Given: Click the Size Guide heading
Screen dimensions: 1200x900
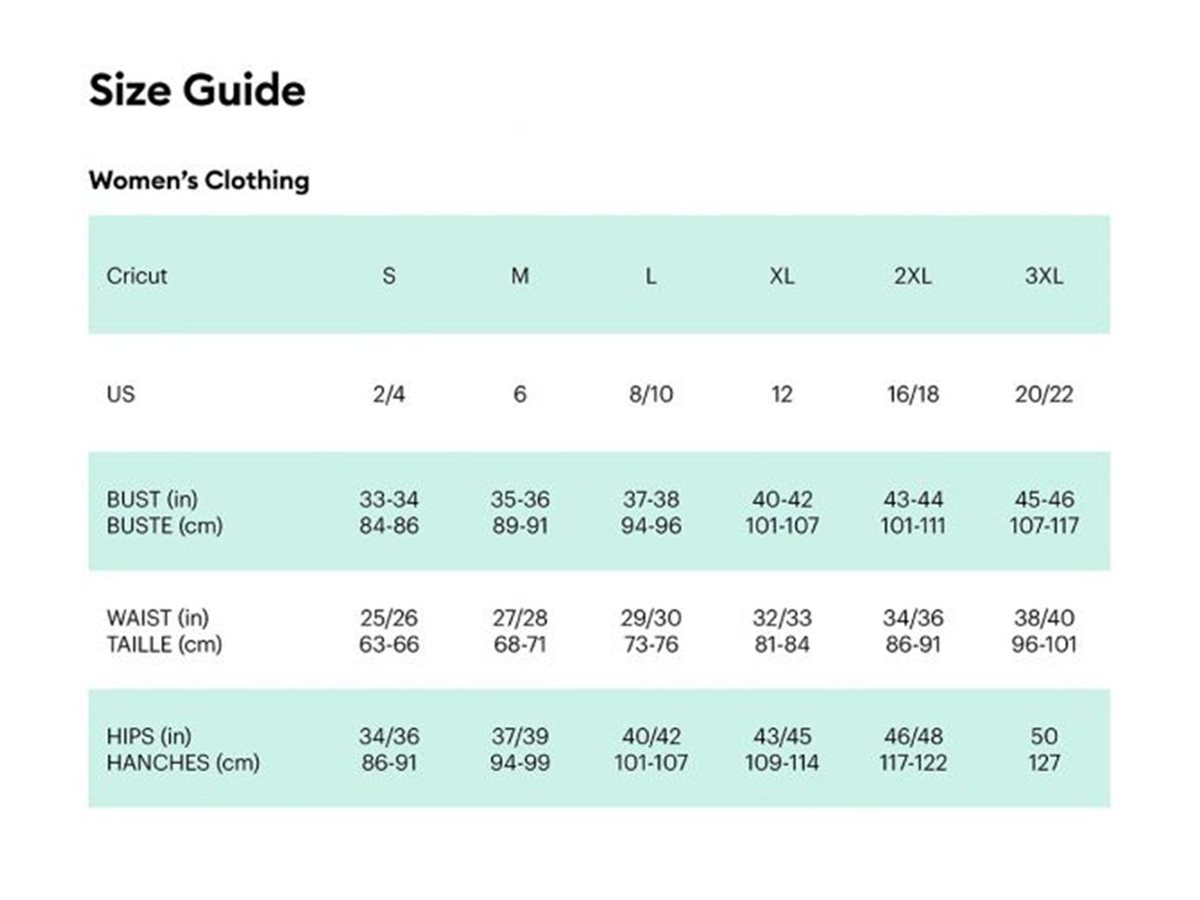Looking at the screenshot, I should coord(197,91).
